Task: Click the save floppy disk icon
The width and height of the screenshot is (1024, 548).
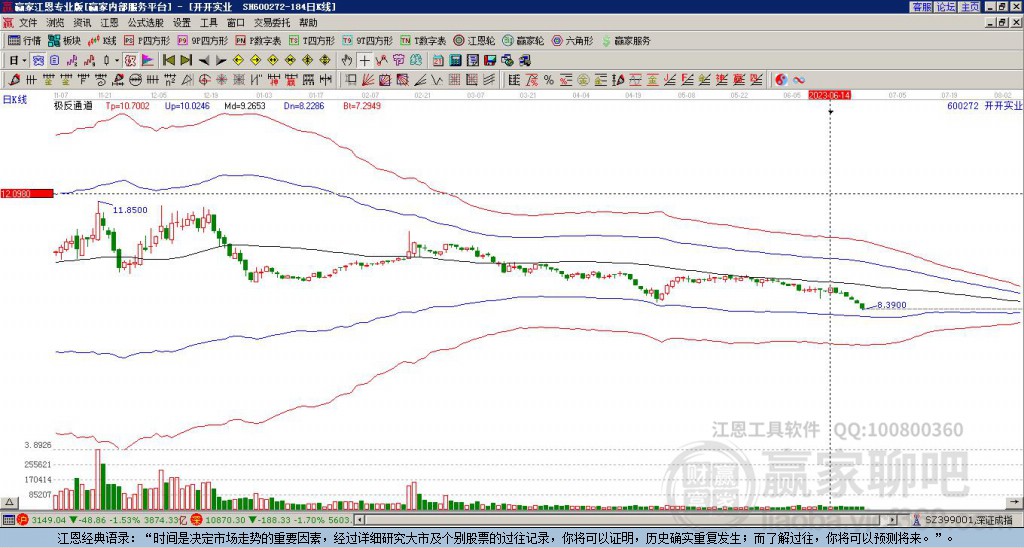Action: coord(490,61)
